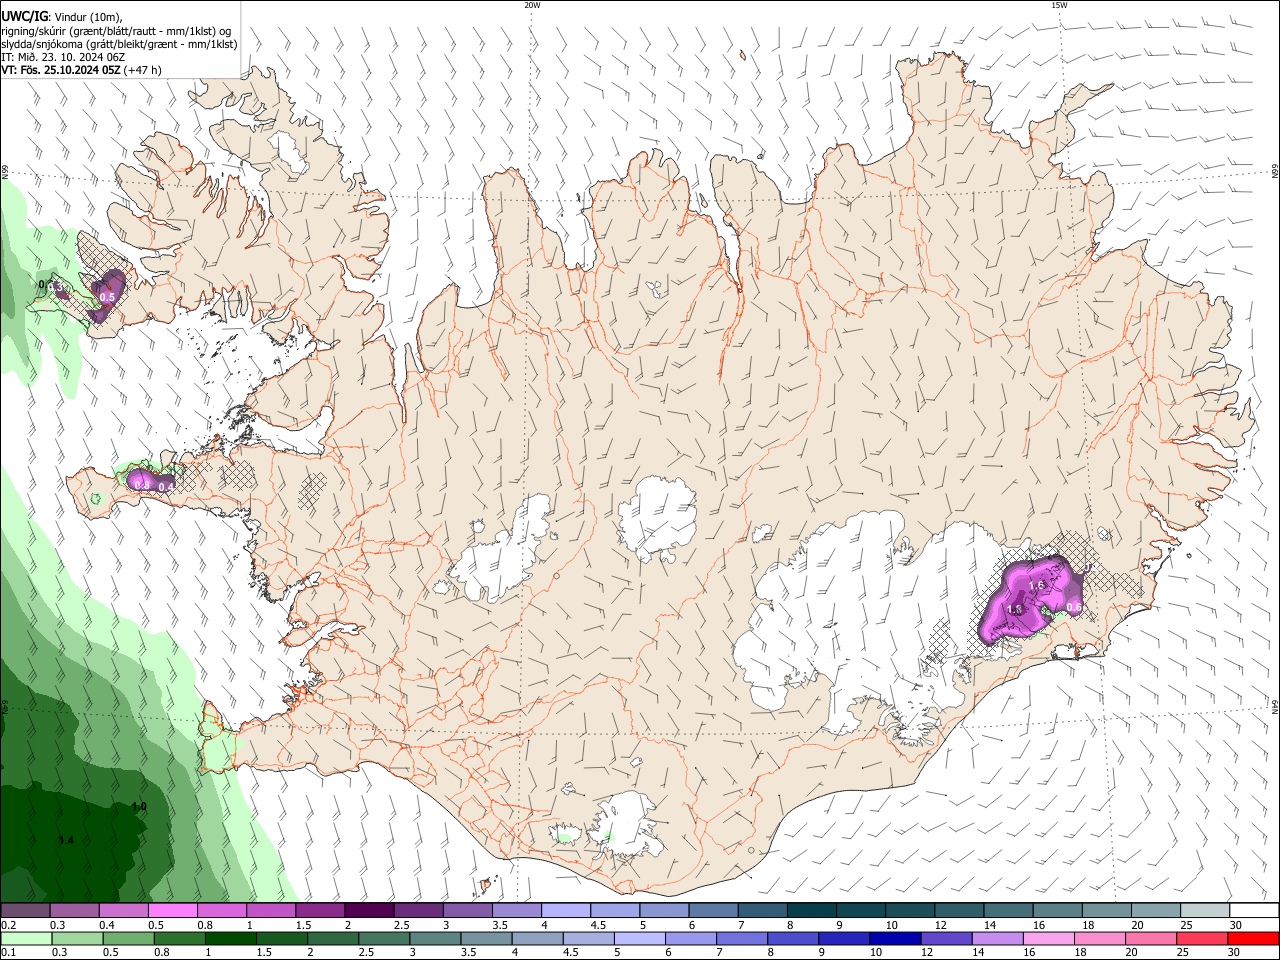Screen dimensions: 1280x960
Task: Click the 15W longitude label
Action: coord(1058,5)
